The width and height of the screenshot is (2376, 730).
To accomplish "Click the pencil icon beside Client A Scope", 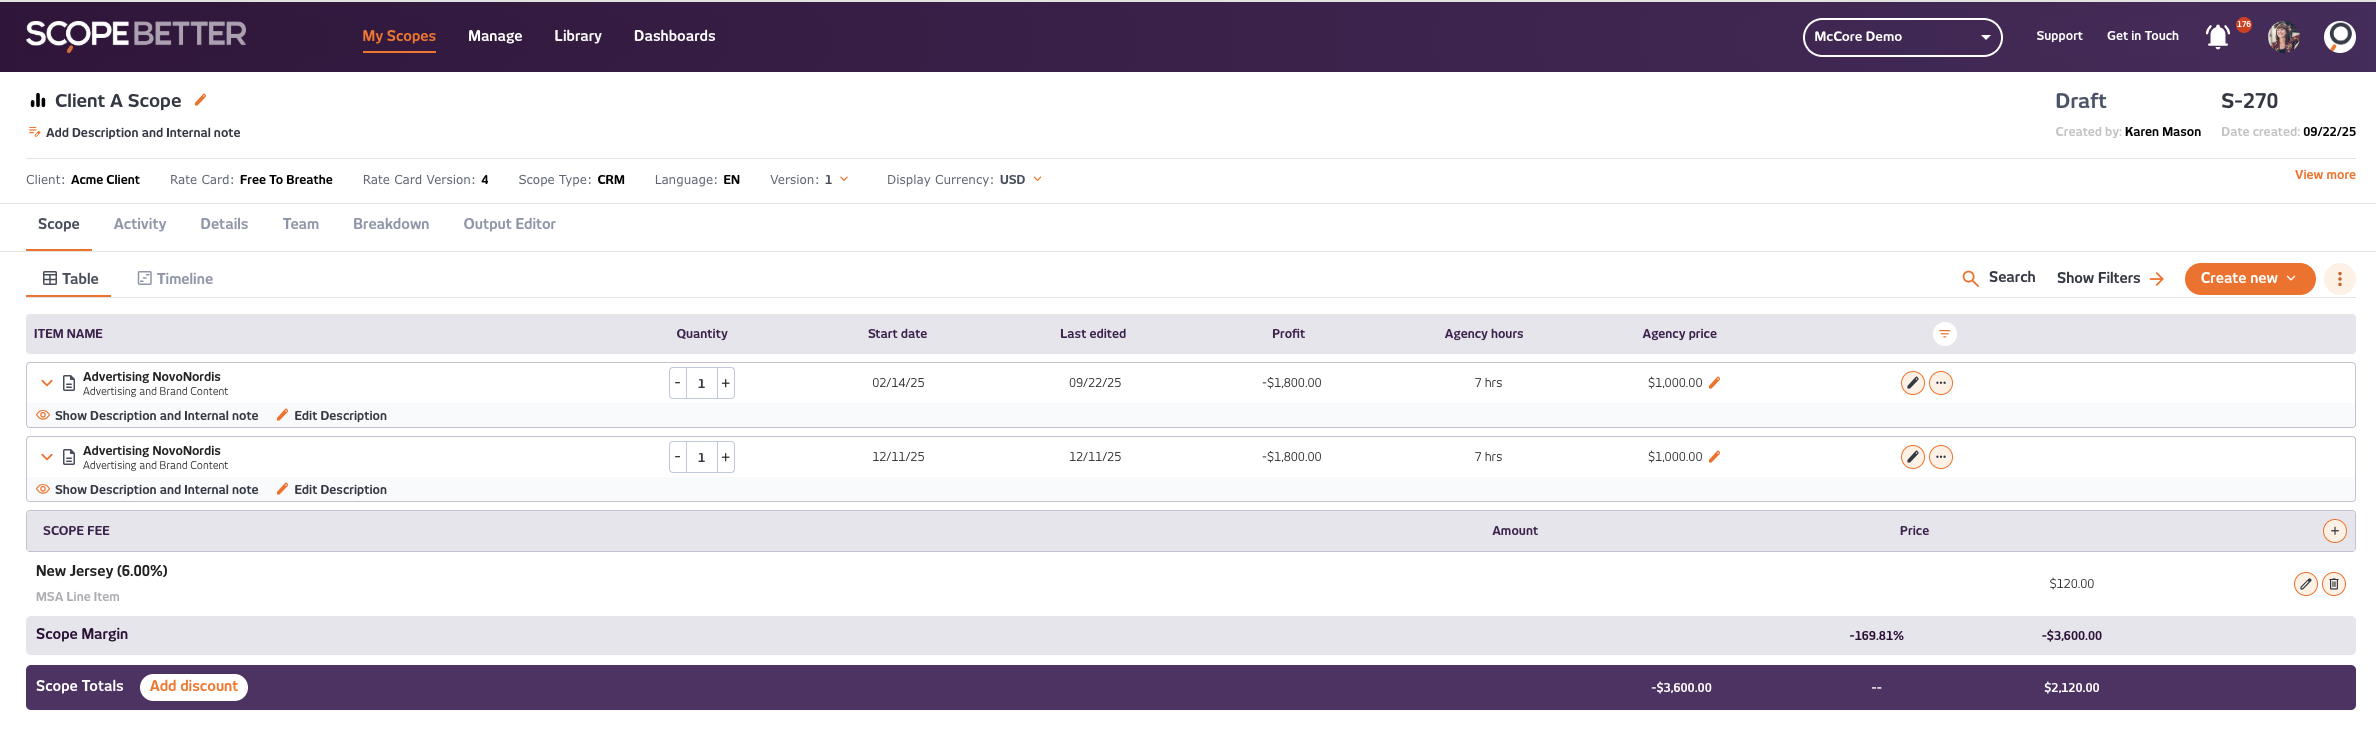I will tap(200, 100).
